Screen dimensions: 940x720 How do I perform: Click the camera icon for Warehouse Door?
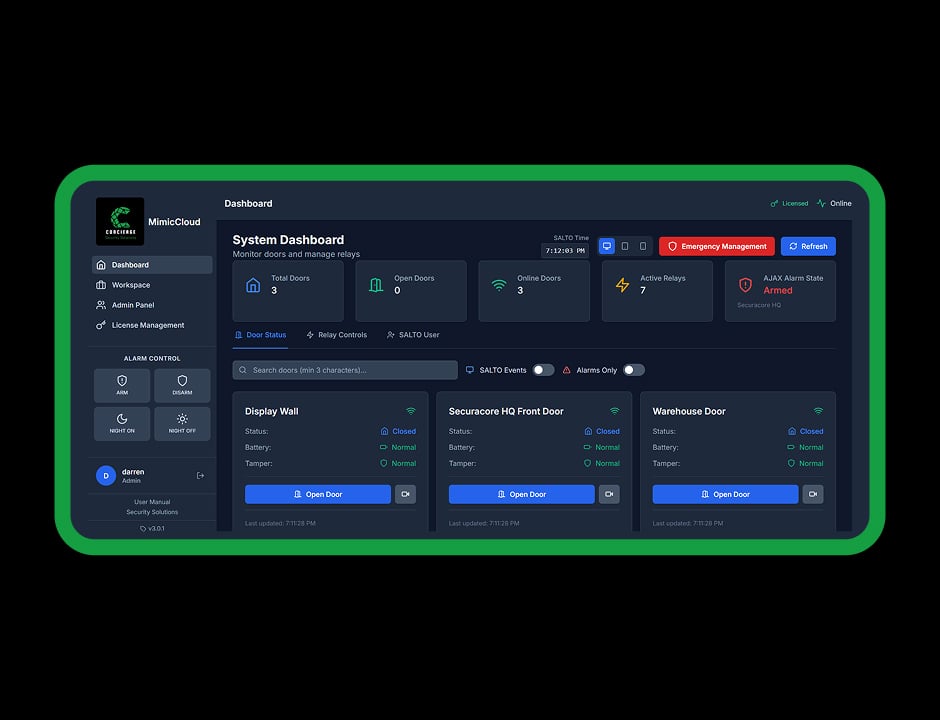pyautogui.click(x=813, y=494)
